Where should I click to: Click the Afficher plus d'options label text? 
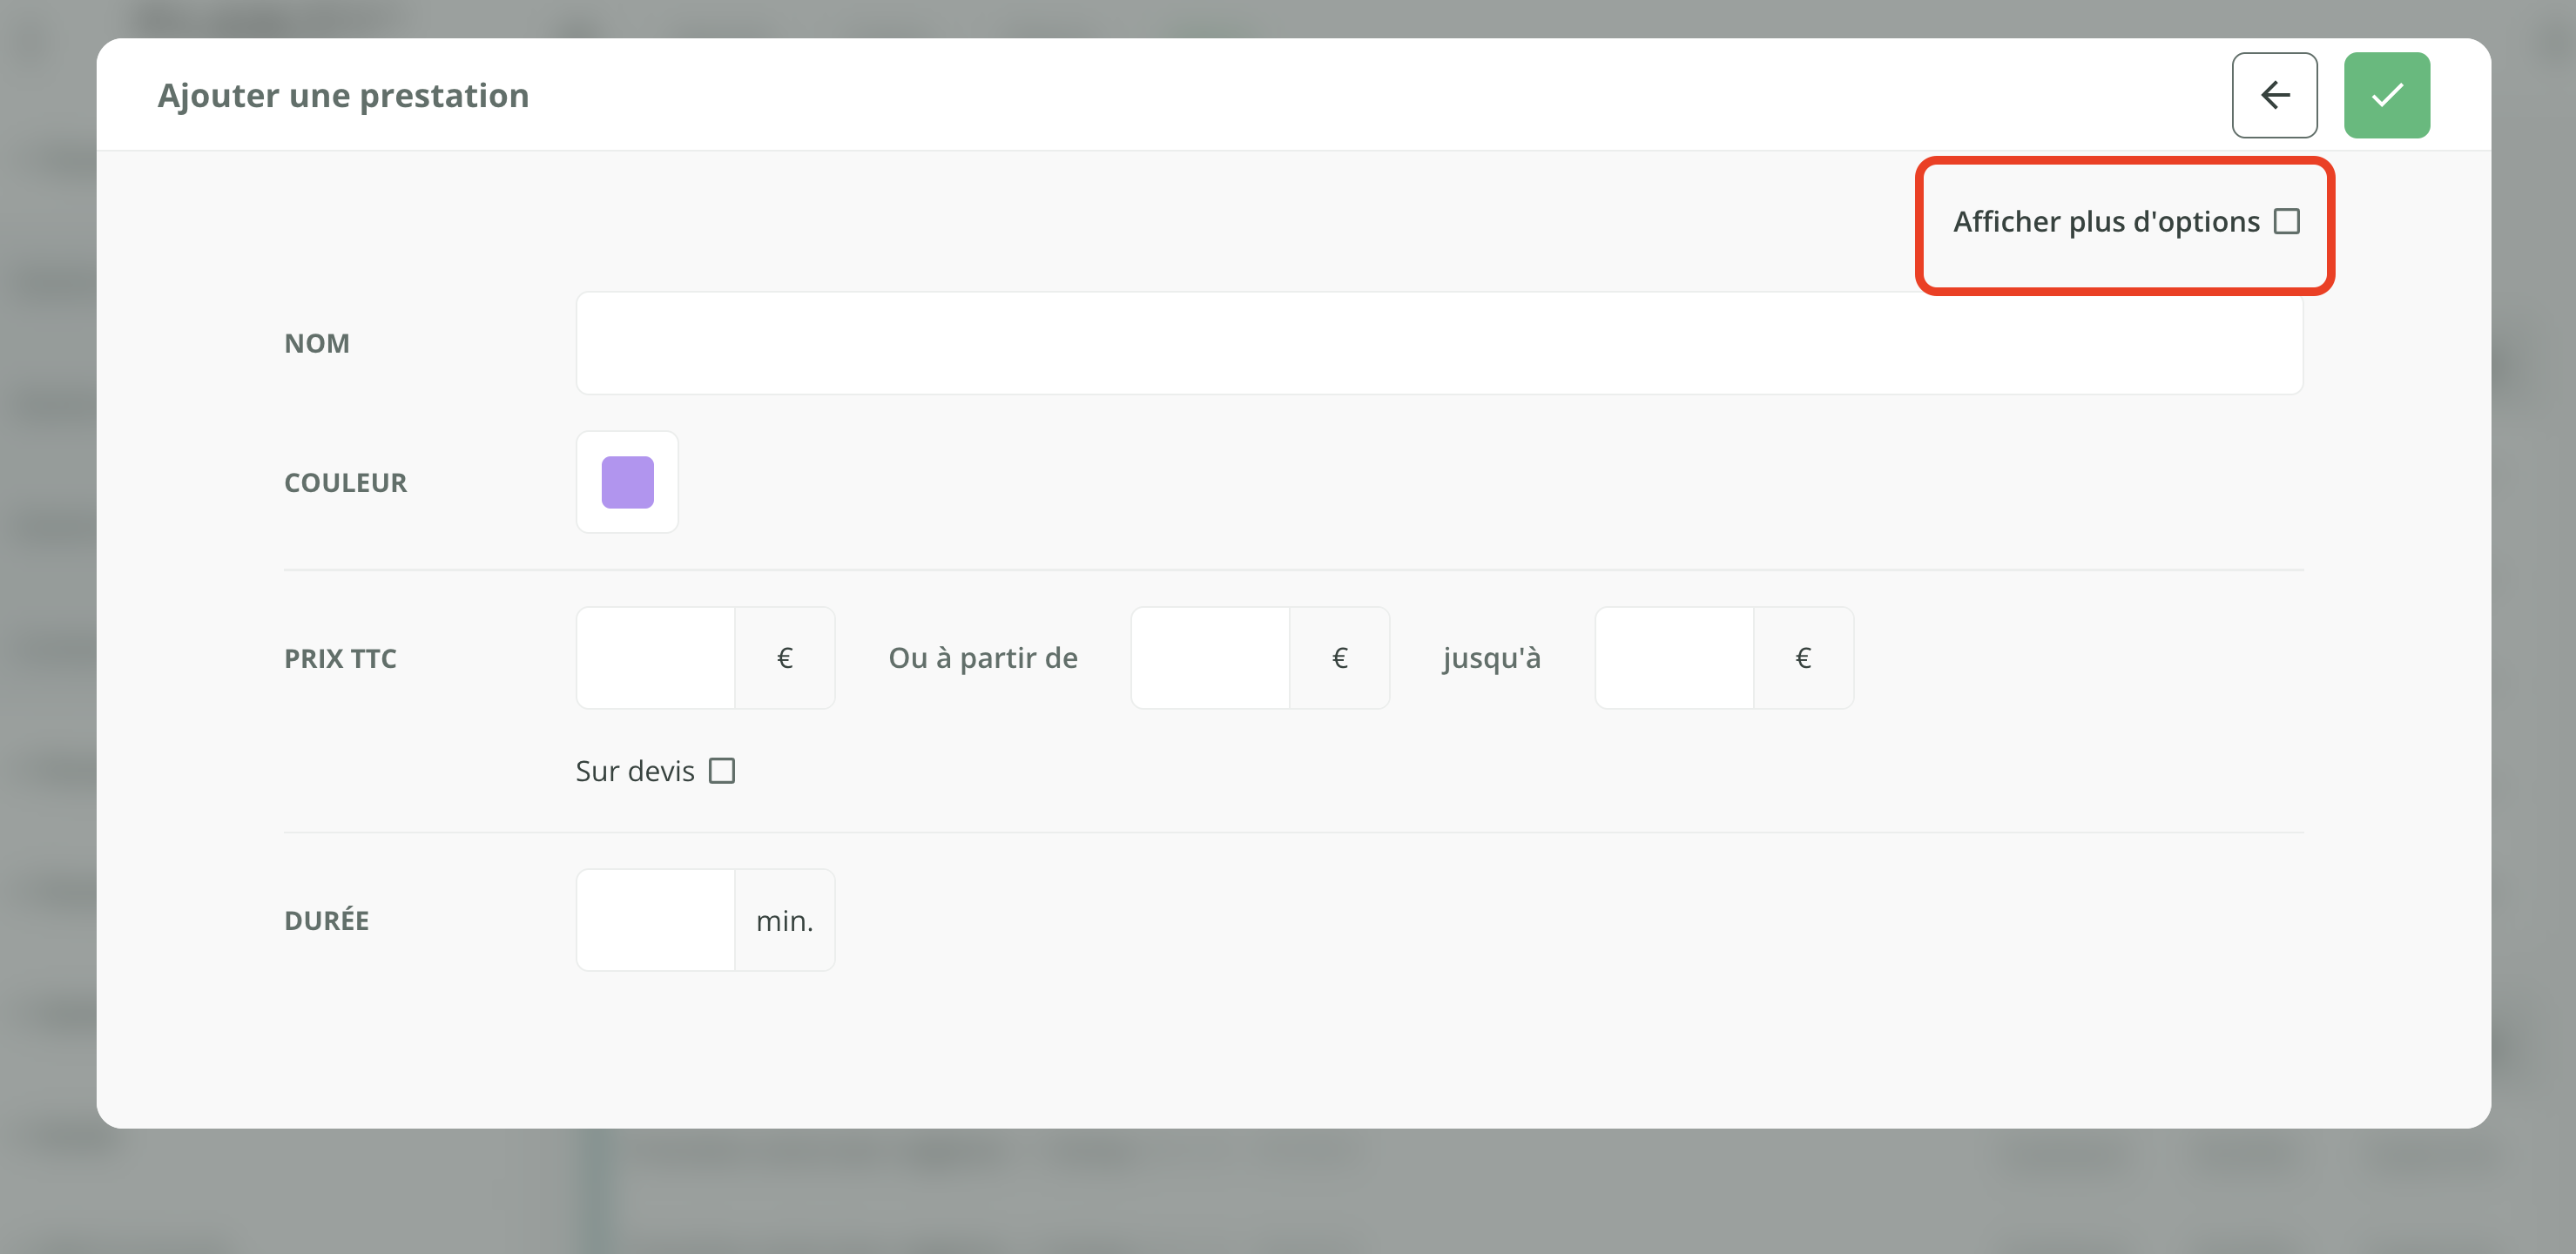click(2106, 221)
